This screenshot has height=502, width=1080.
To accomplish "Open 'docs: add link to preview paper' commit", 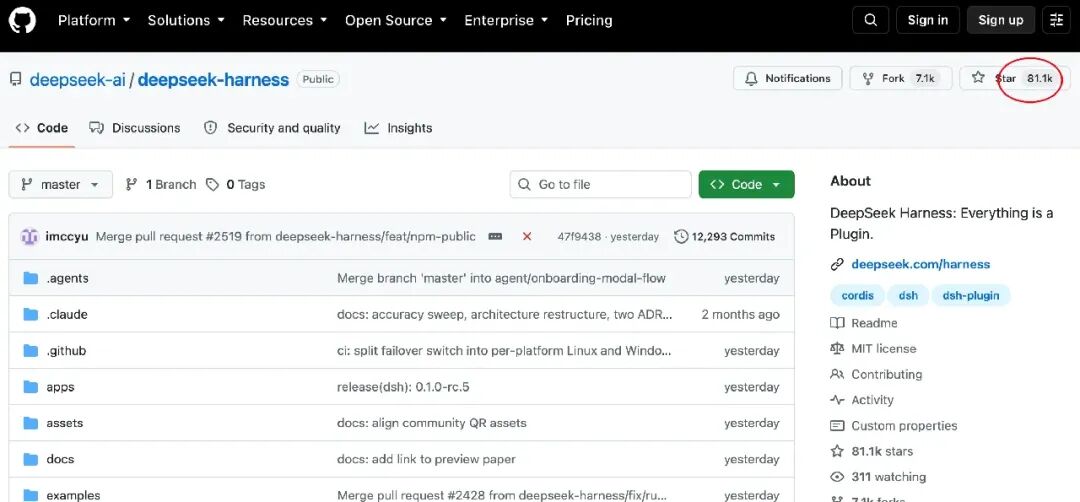I will [x=426, y=459].
